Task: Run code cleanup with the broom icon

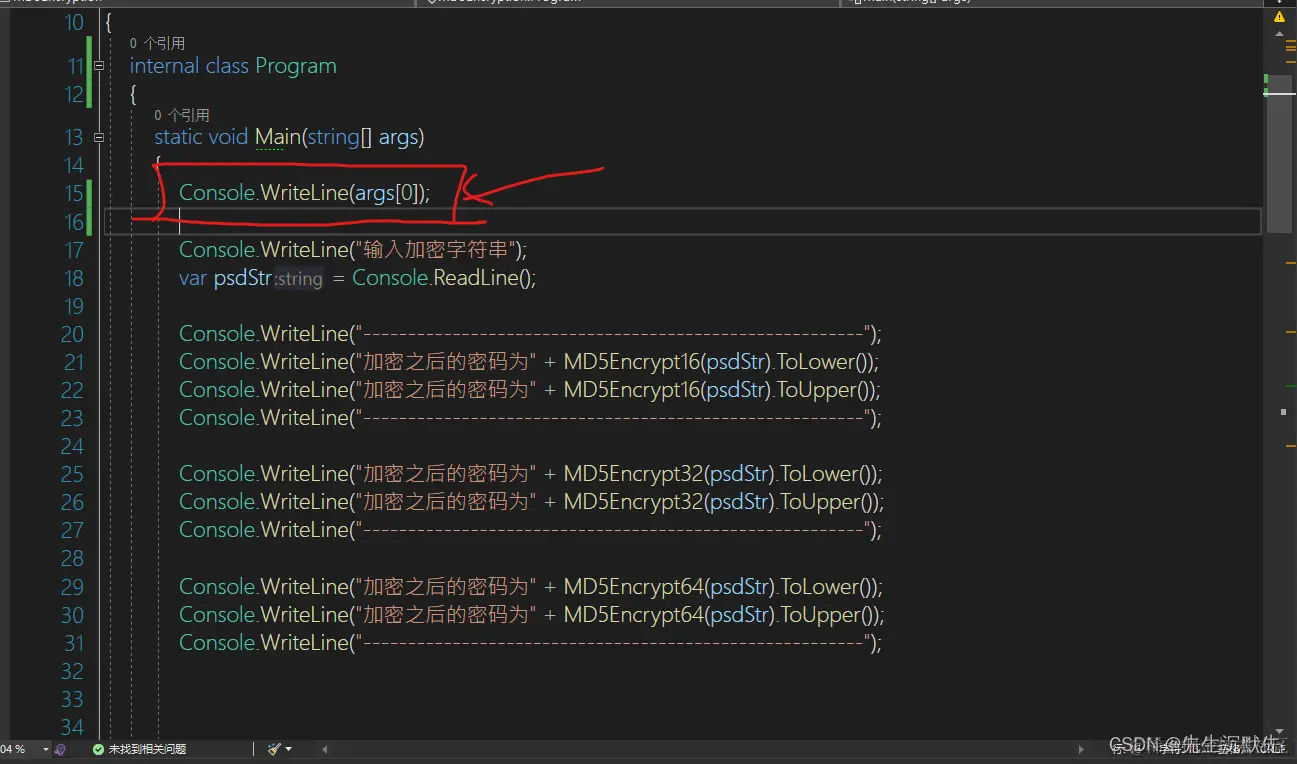Action: pos(274,749)
